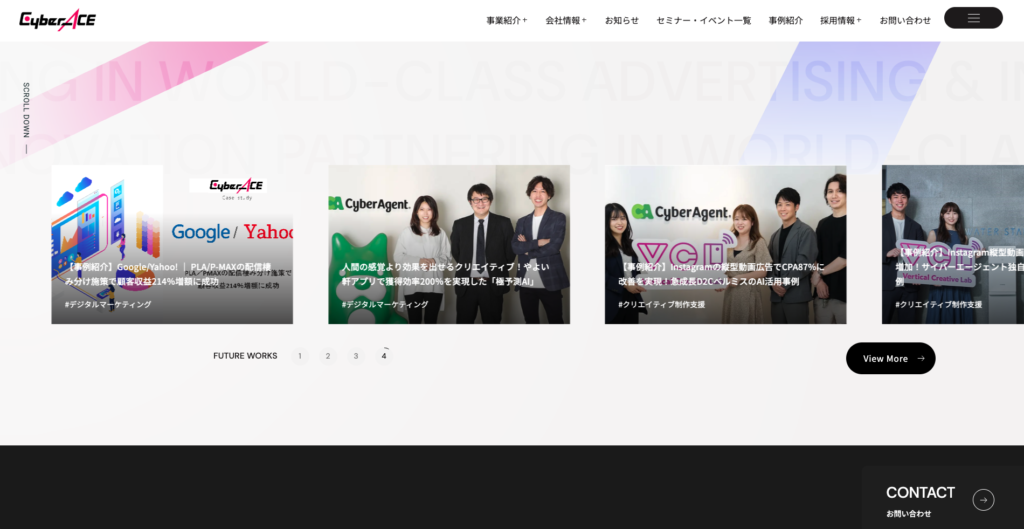
Task: Click #クリエイティブ制作支援 tag on CPA87% card
Action: pos(662,304)
